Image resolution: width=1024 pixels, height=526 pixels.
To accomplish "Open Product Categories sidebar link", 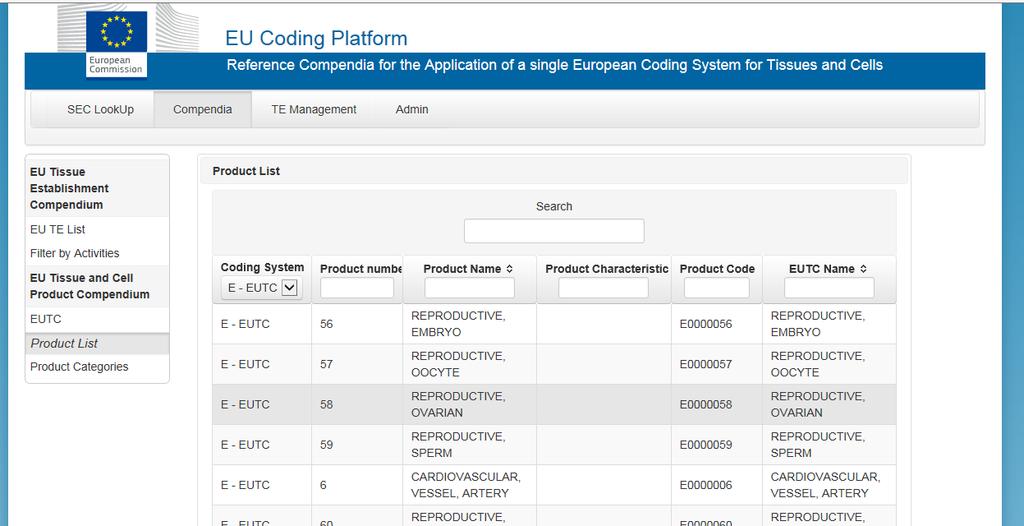I will (x=79, y=367).
